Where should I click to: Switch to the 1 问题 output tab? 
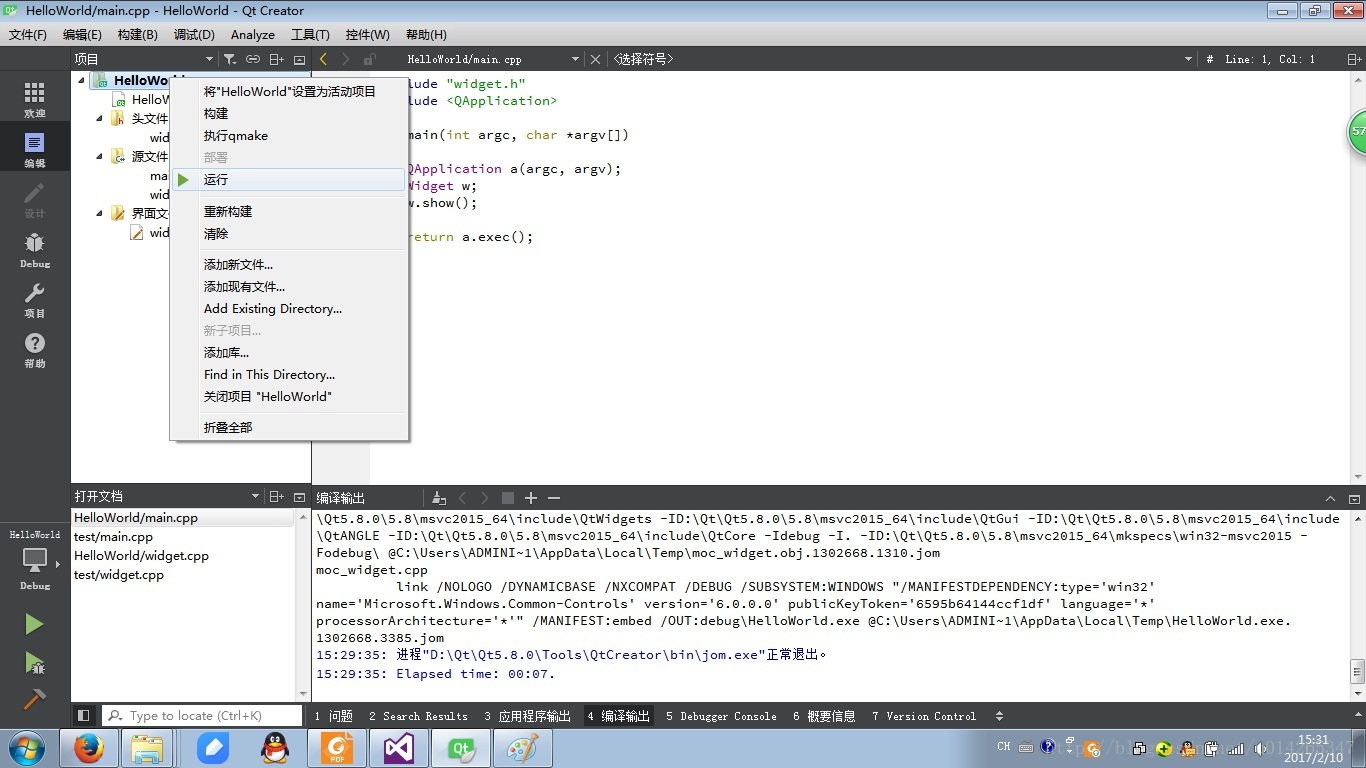[333, 716]
